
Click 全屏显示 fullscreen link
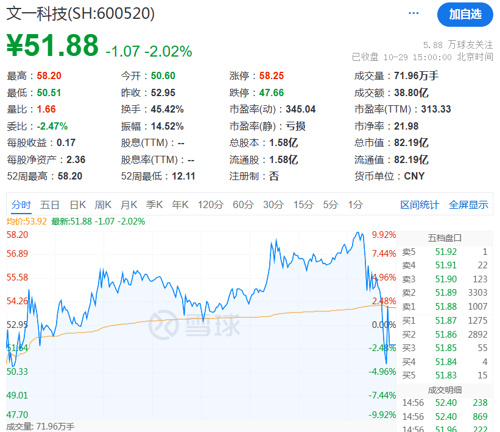tap(468, 205)
